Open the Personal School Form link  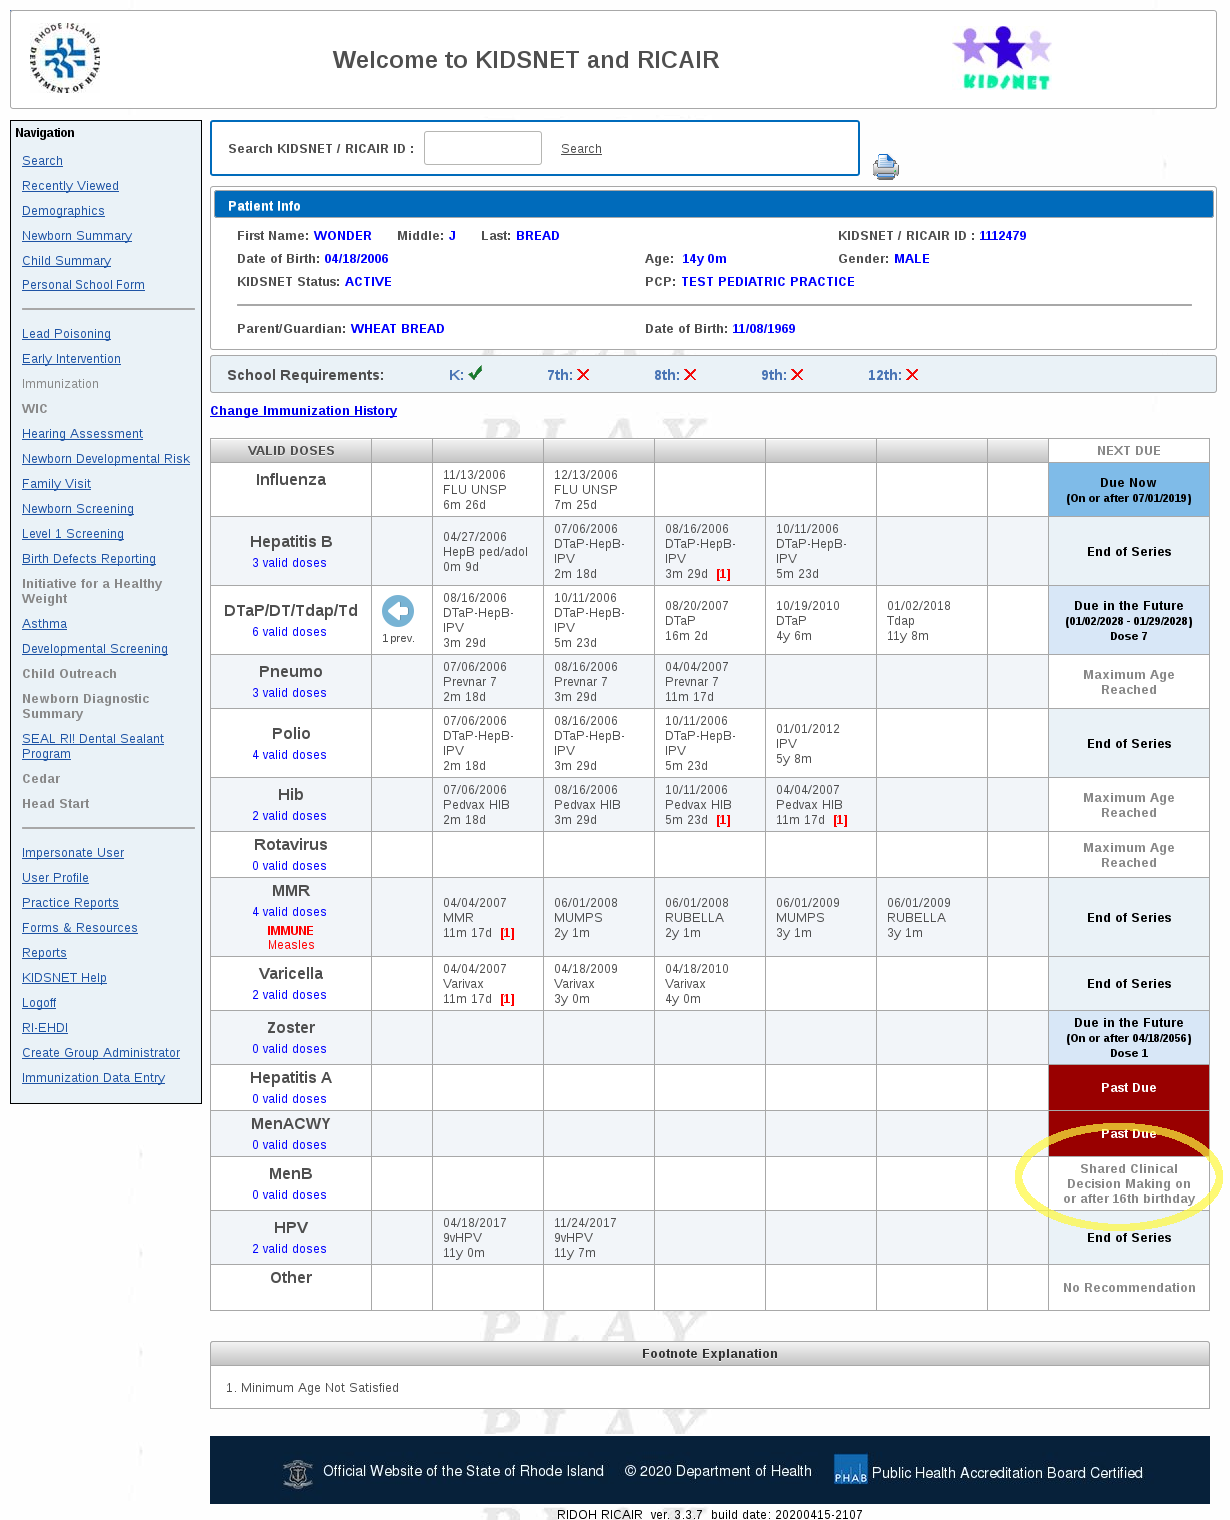83,285
